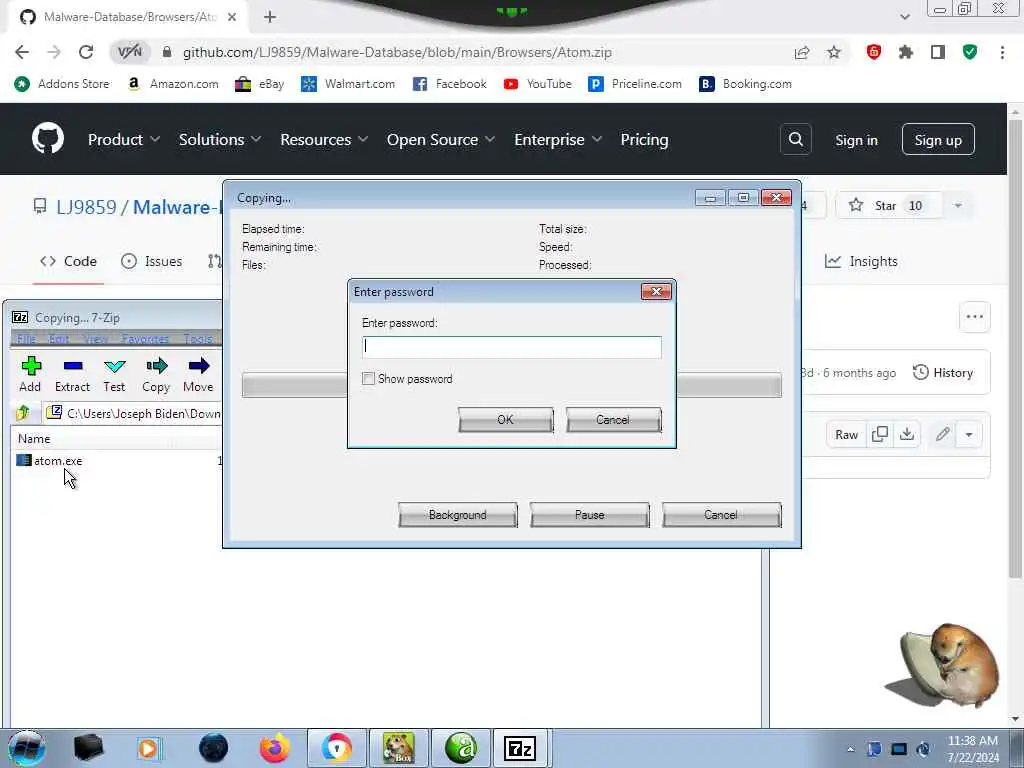Screen dimensions: 1024x768
Task: Open the YouTube bookmark
Action: (x=538, y=84)
